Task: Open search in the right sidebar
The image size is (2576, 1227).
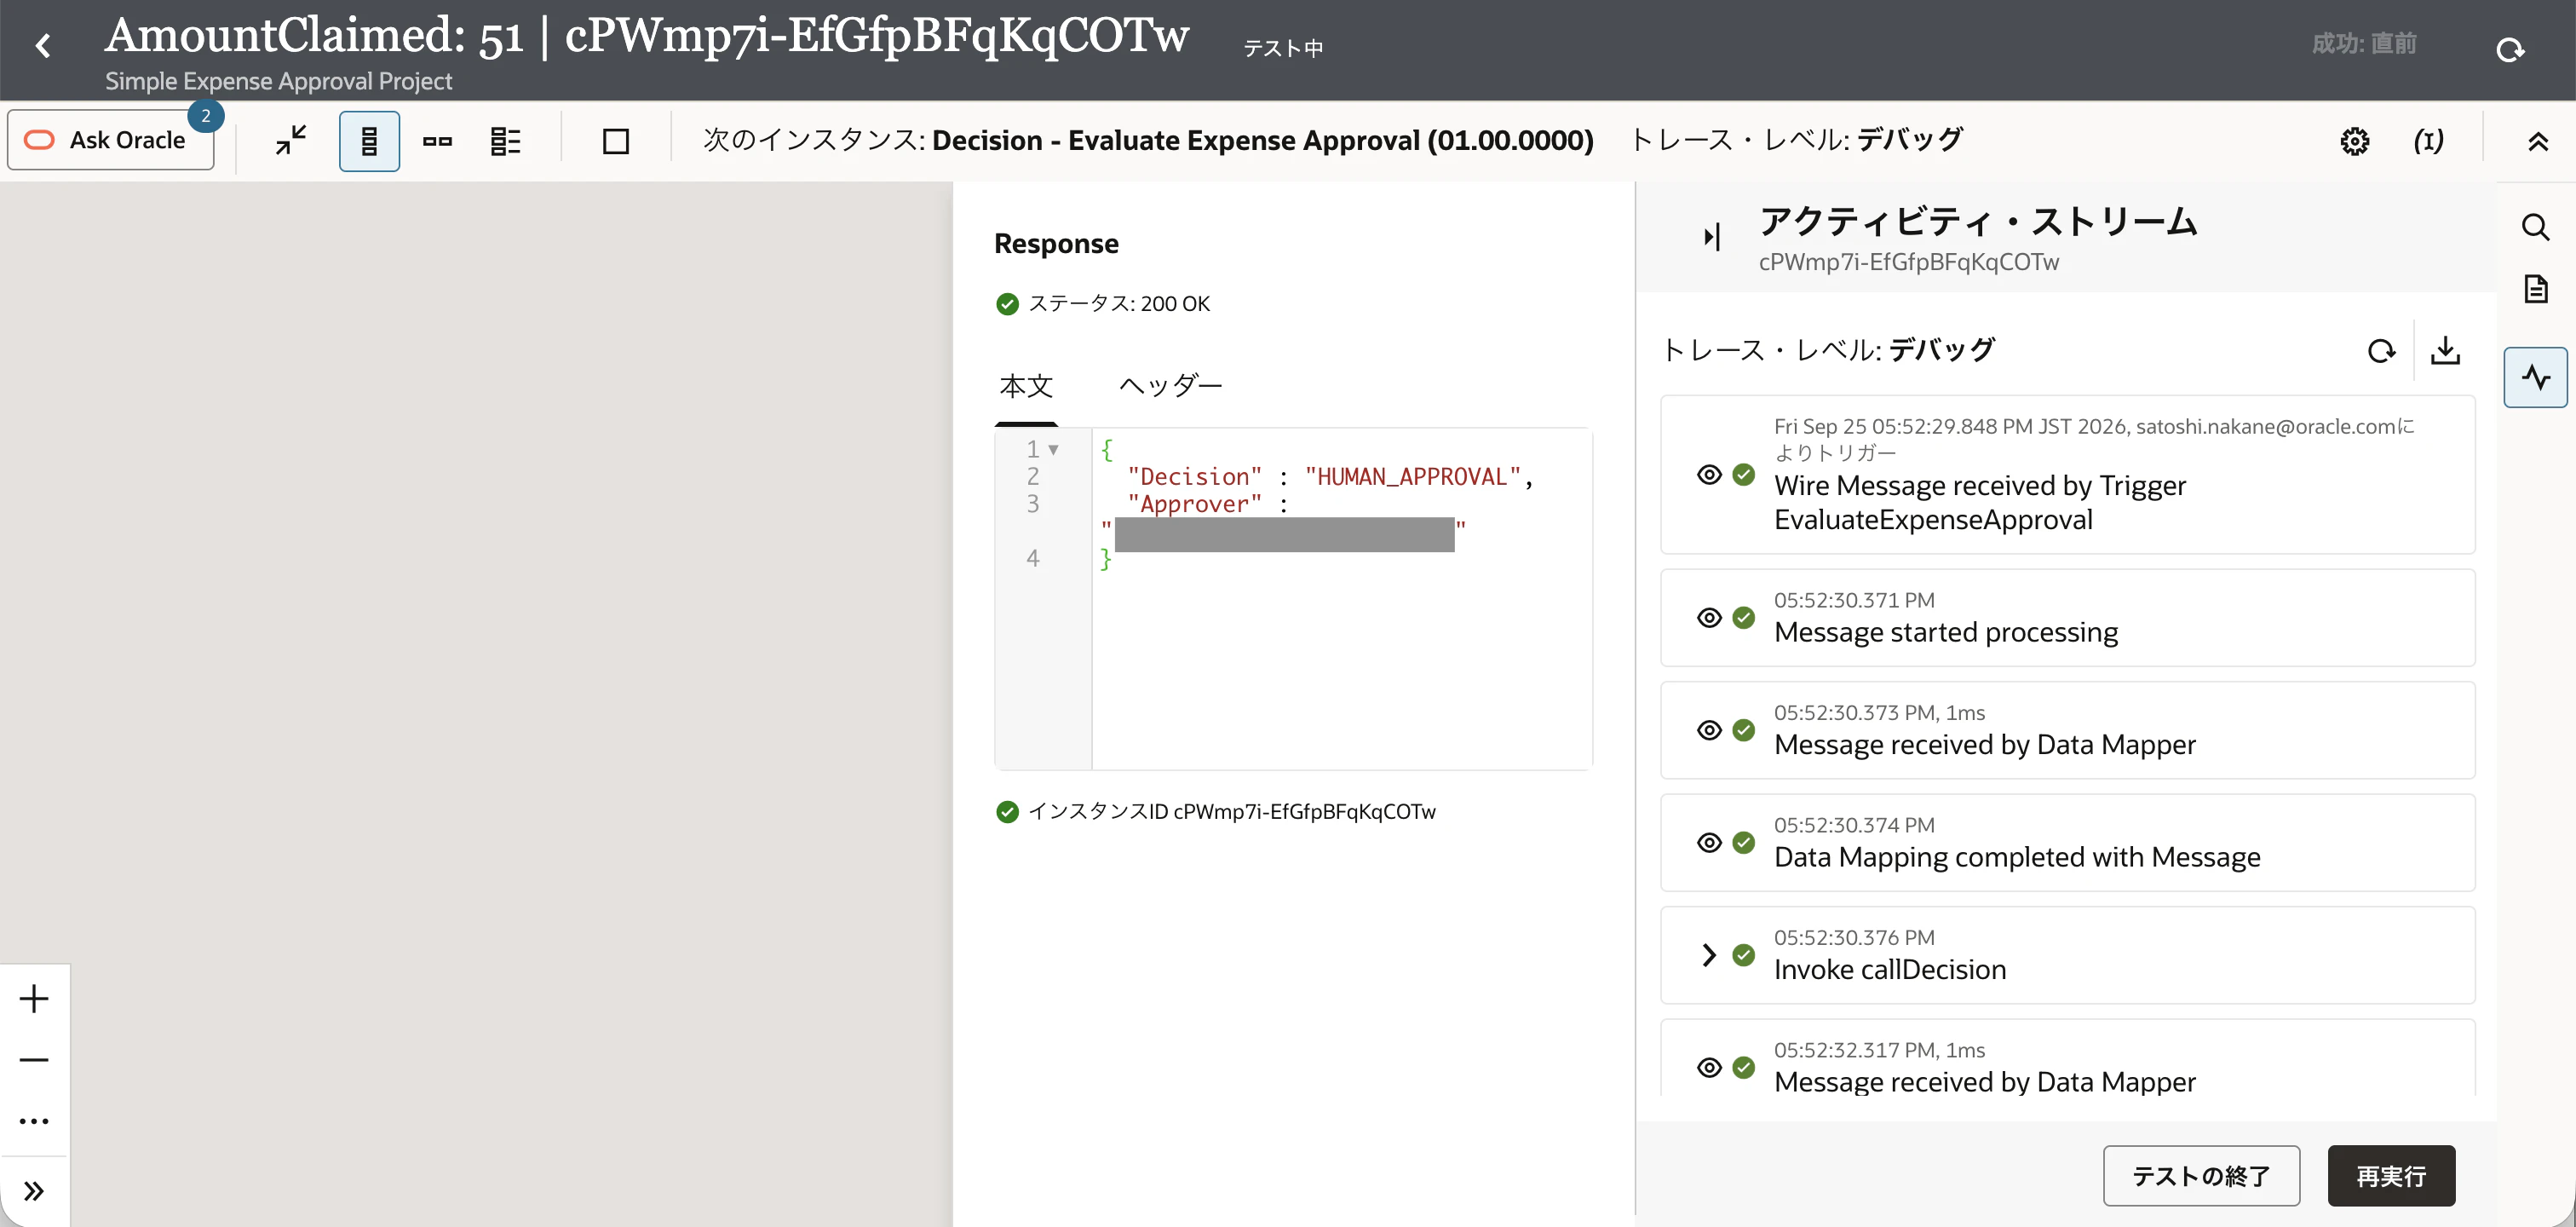Action: (2535, 227)
